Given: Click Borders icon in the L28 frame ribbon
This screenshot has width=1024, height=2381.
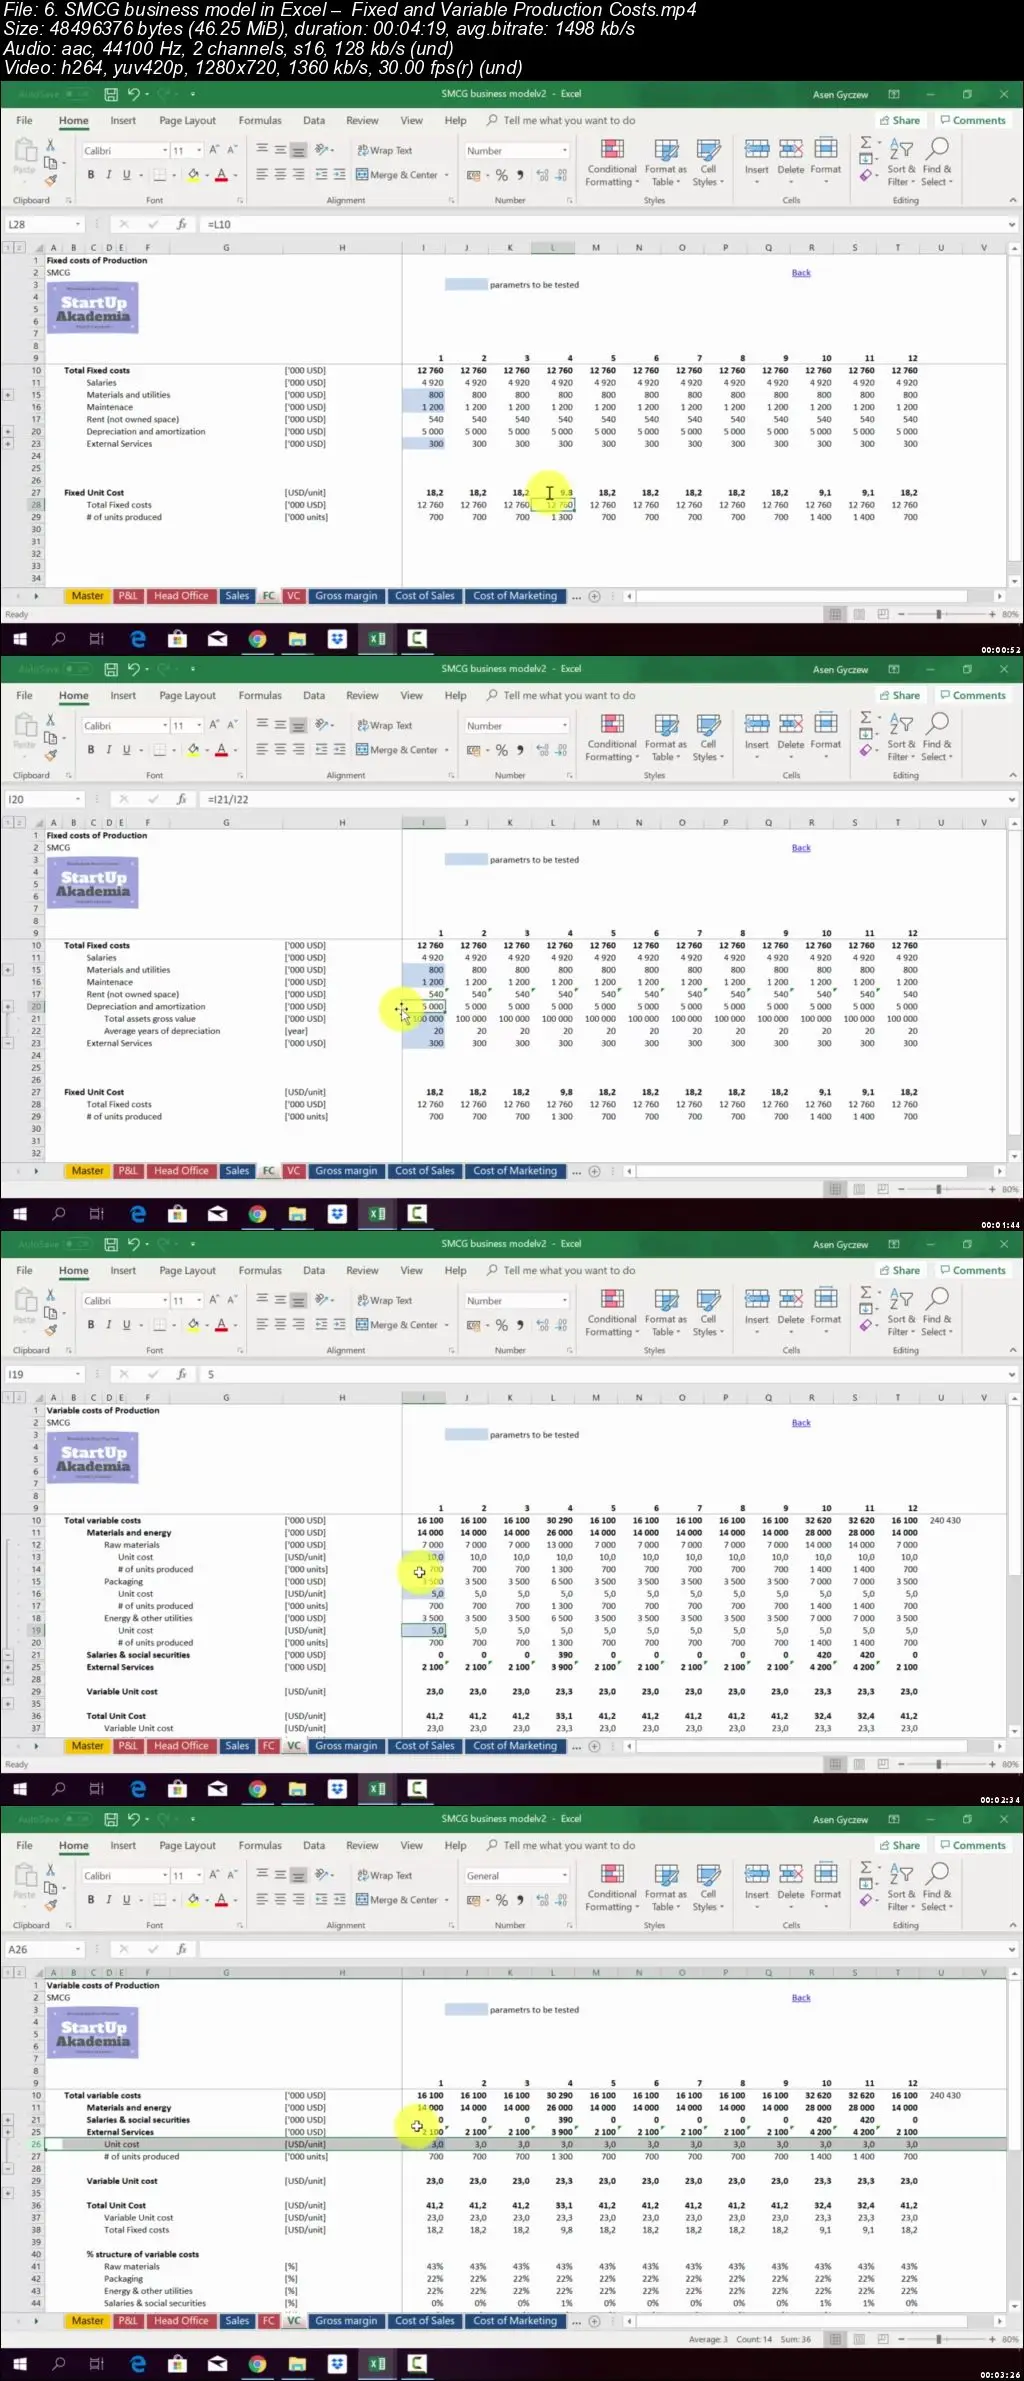Looking at the screenshot, I should coord(159,174).
